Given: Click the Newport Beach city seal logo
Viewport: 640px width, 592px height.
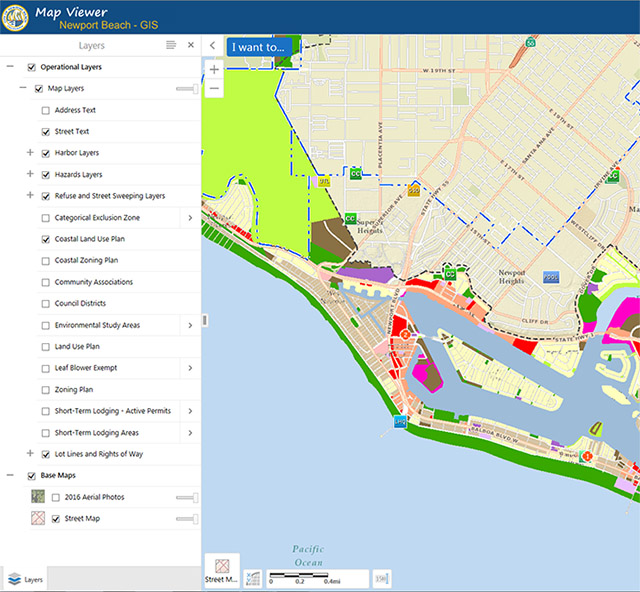Looking at the screenshot, I should [16, 17].
